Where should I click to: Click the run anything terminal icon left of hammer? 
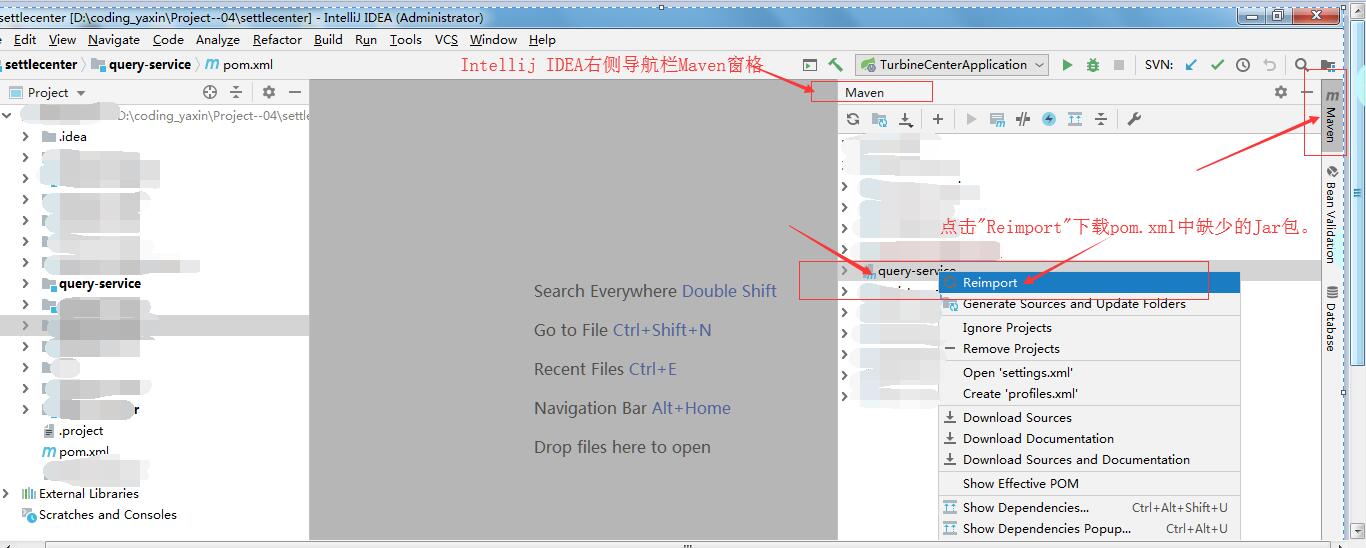pos(810,64)
